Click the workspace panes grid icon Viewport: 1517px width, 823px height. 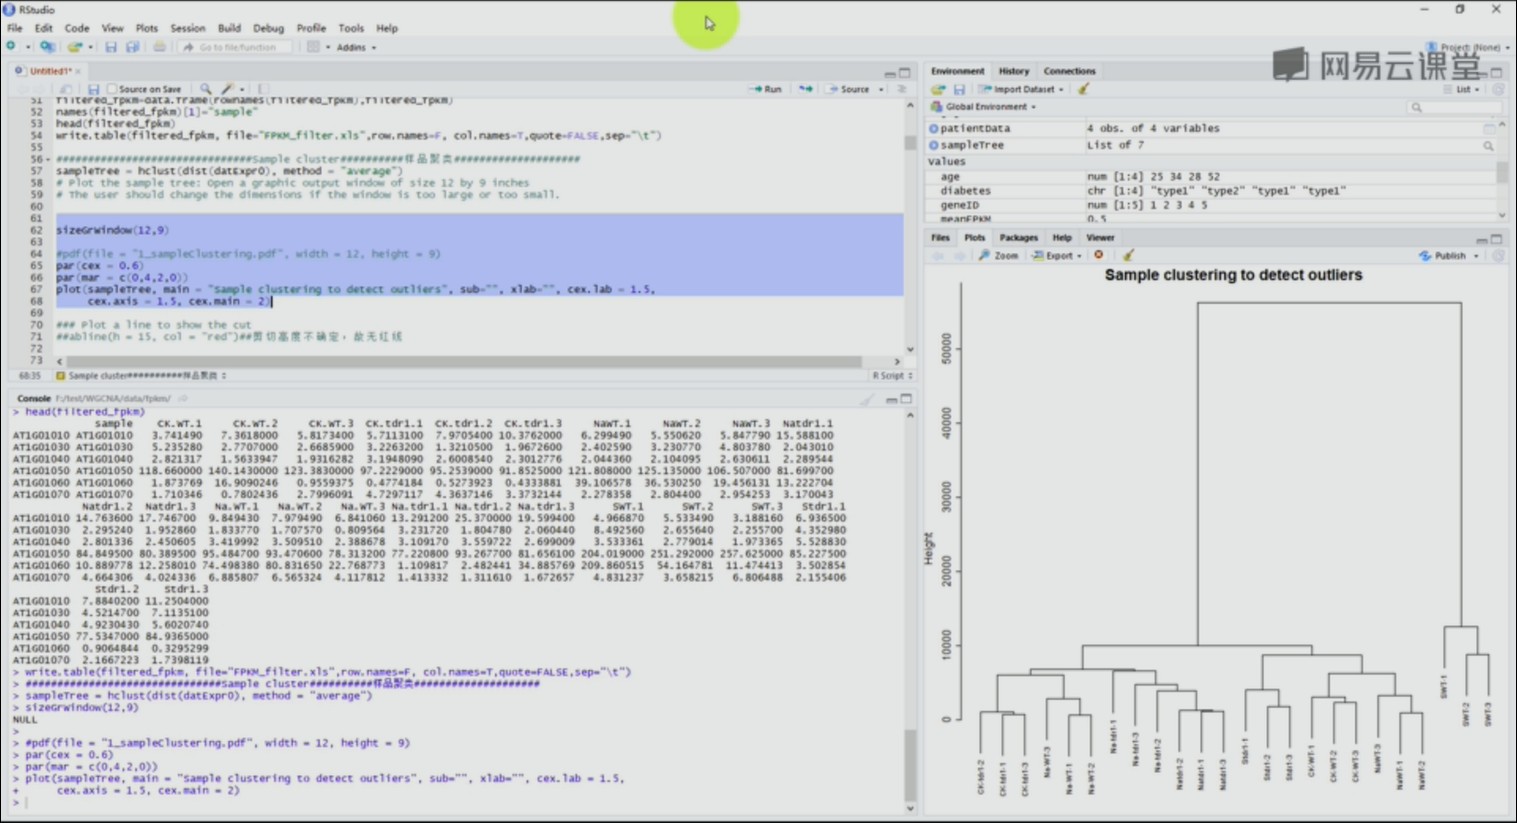313,47
